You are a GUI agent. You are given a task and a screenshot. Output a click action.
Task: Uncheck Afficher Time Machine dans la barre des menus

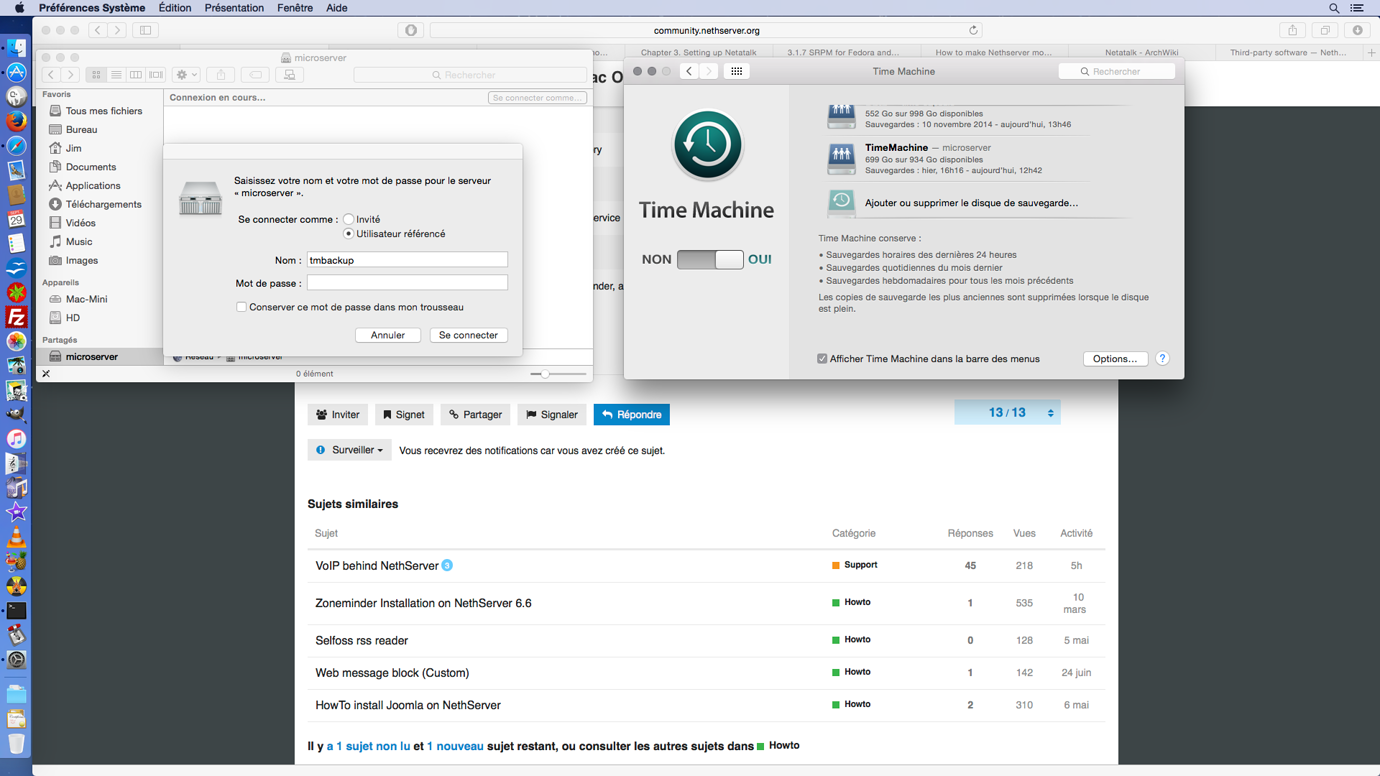(822, 358)
